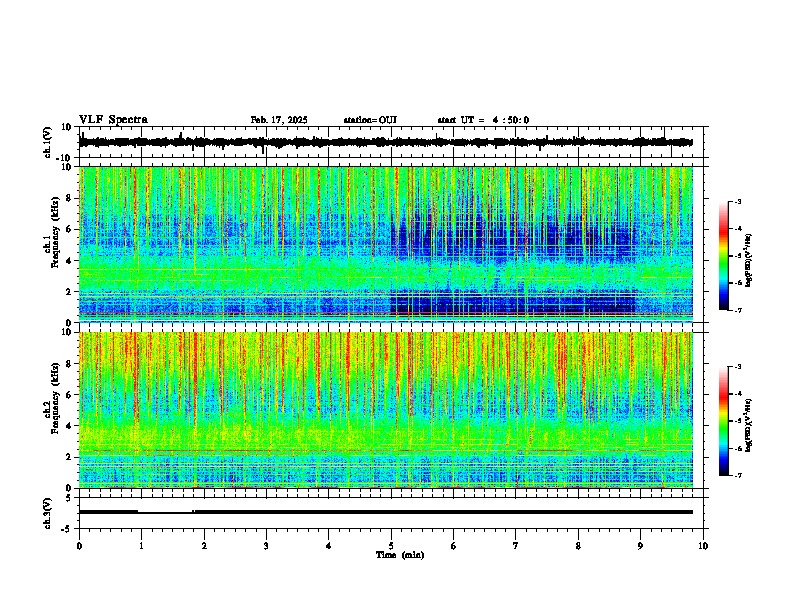Click time axis tick label "9"
Image resolution: width=792 pixels, height=612 pixels.
pyautogui.click(x=640, y=546)
